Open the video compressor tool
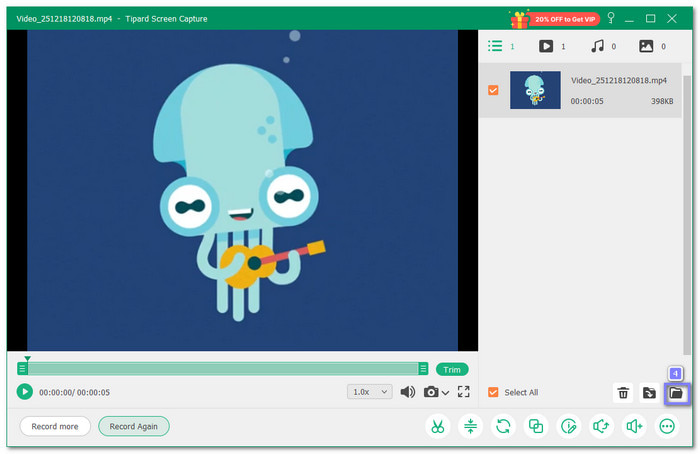 click(x=471, y=426)
